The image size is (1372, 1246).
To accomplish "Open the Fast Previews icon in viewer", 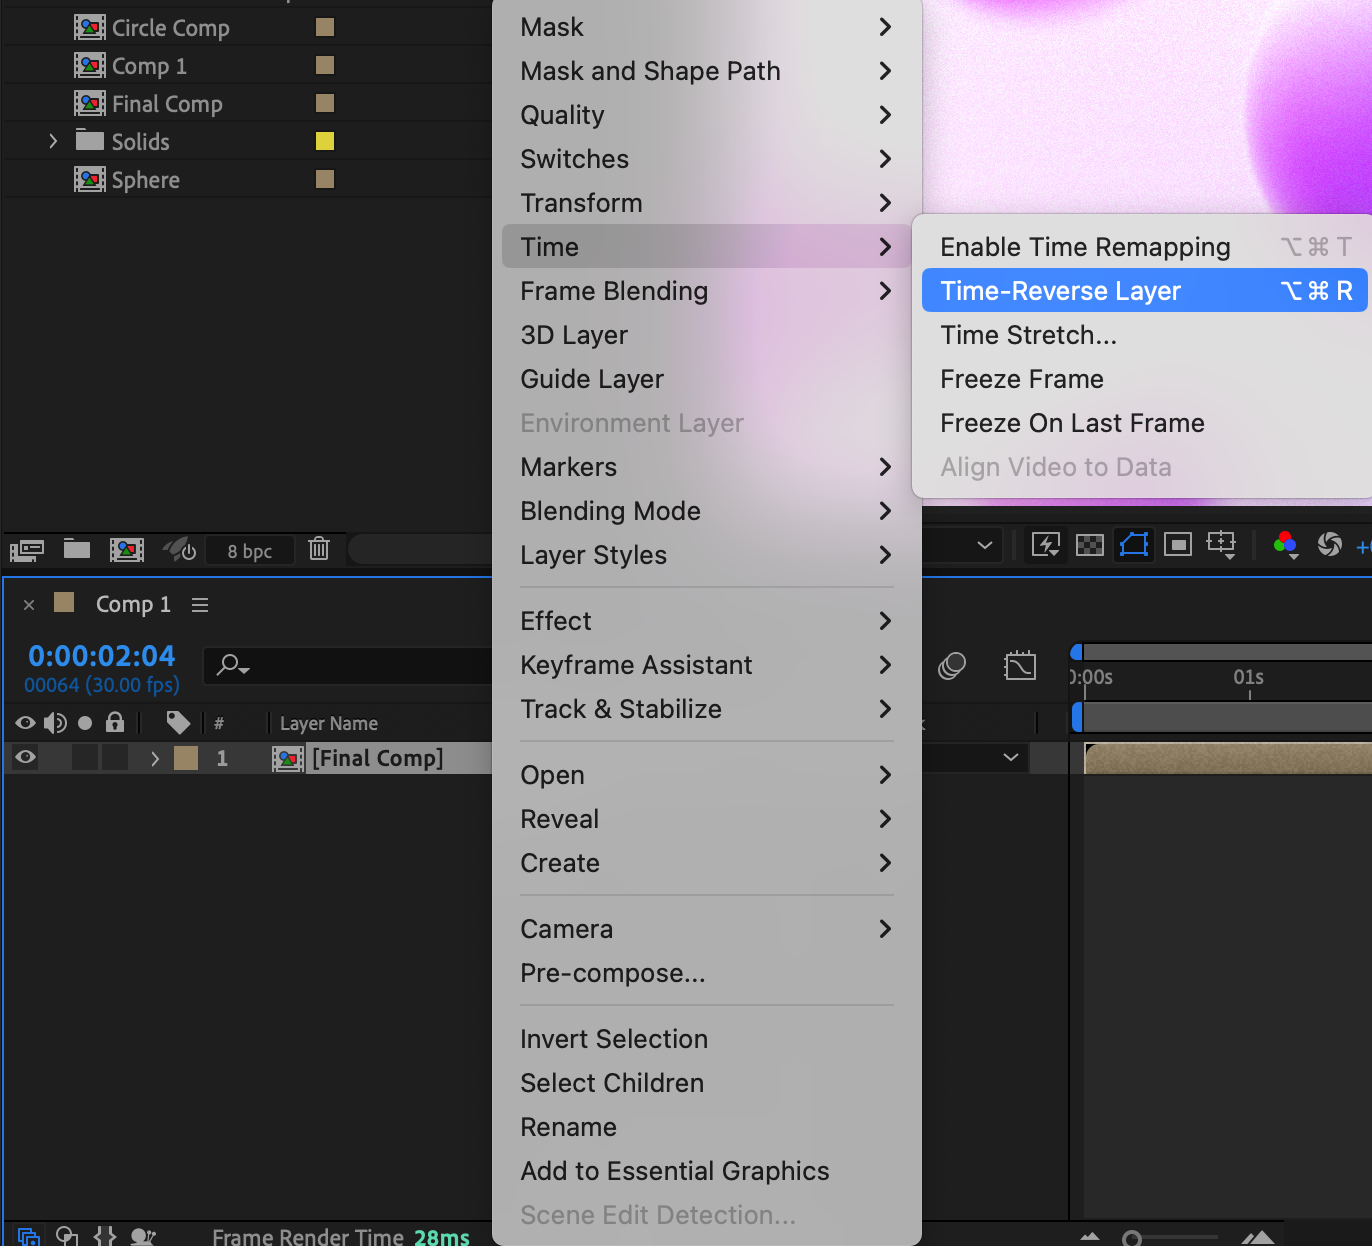I will (1046, 545).
